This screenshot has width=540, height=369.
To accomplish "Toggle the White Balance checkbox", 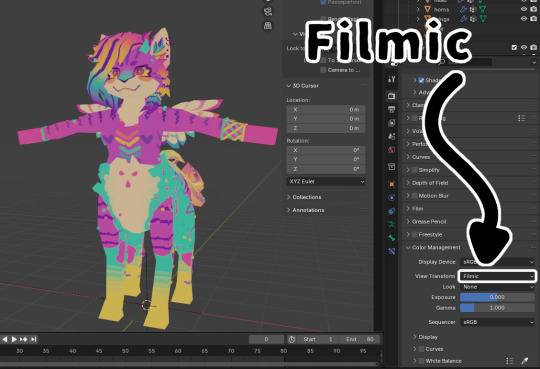I will (x=421, y=361).
